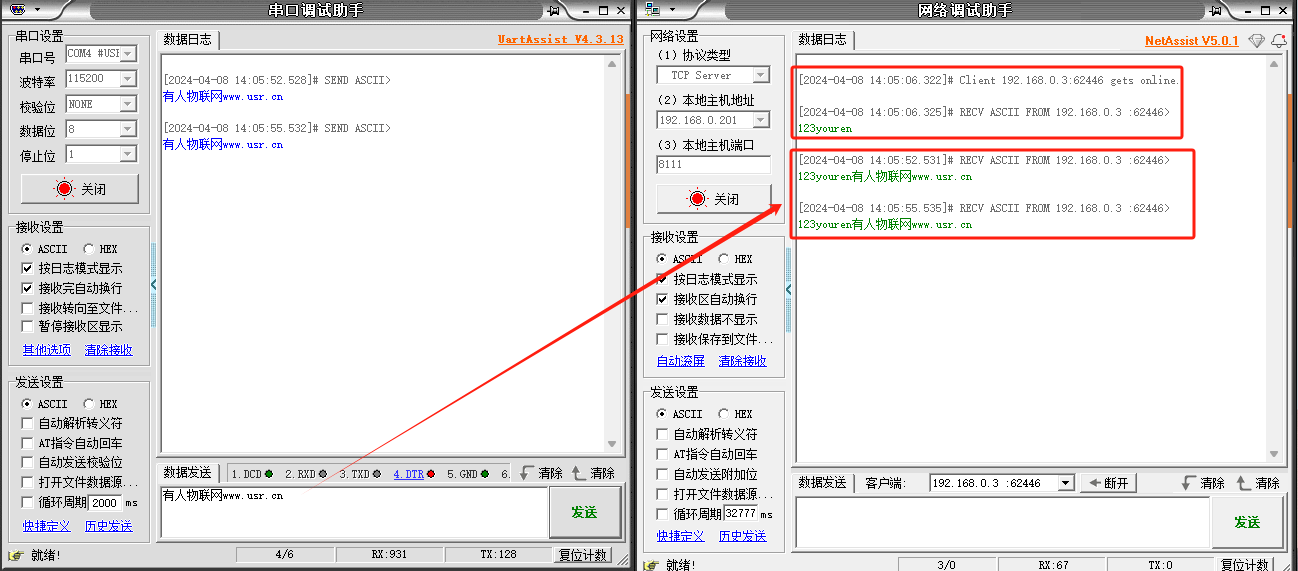Collapse the NetAssist left settings panel
1298x571 pixels.
point(789,290)
